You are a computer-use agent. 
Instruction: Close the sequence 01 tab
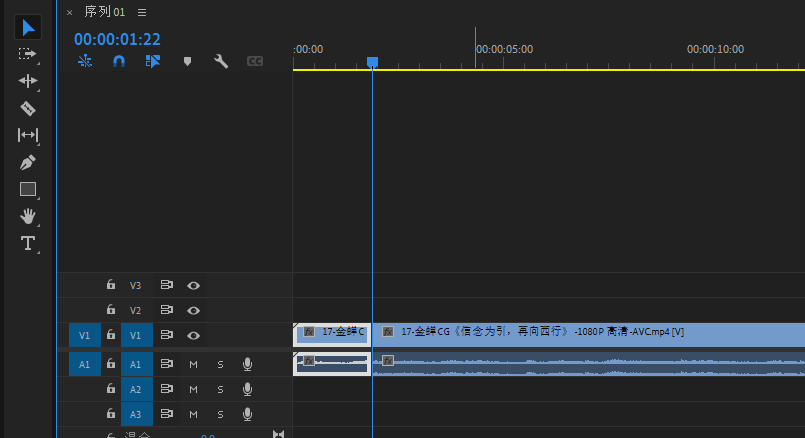coord(69,12)
